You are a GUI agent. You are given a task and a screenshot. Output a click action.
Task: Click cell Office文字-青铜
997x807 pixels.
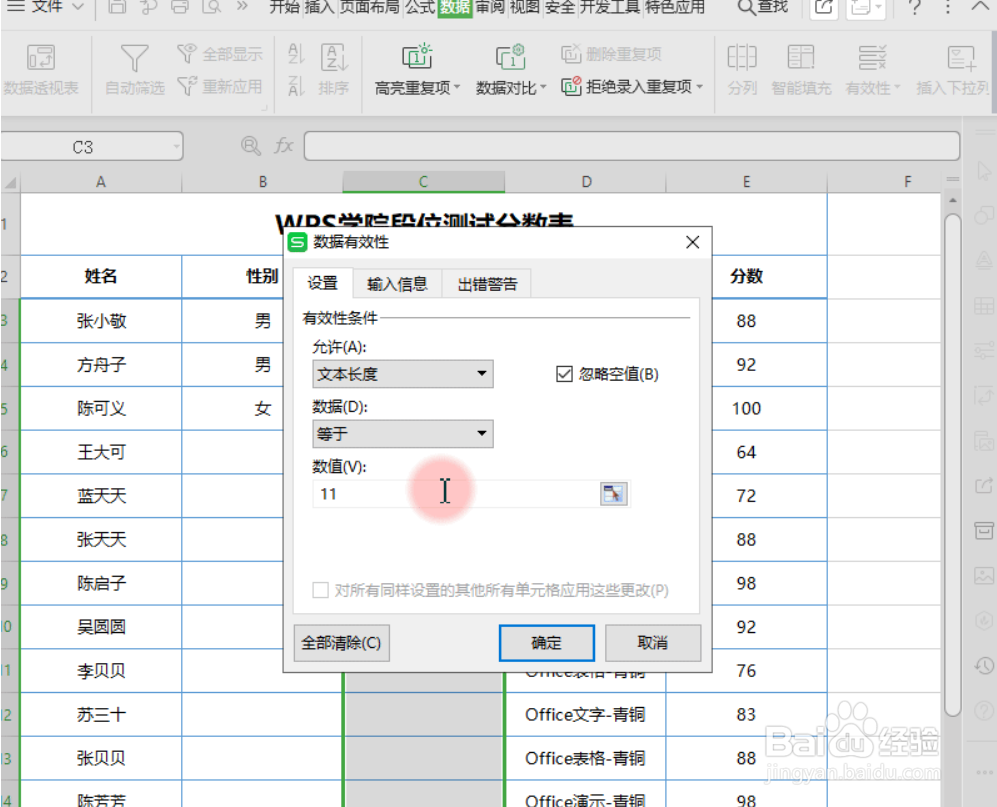[585, 715]
